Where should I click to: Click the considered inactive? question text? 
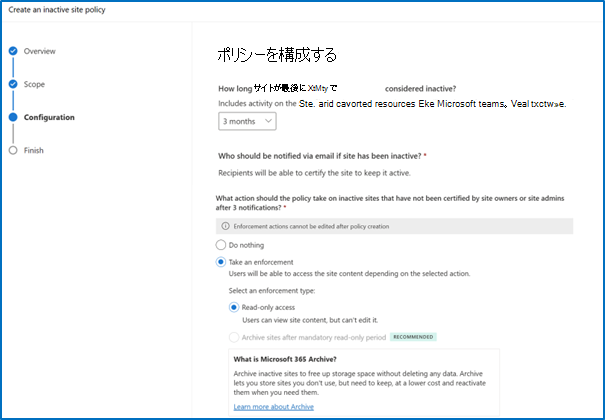(x=420, y=89)
